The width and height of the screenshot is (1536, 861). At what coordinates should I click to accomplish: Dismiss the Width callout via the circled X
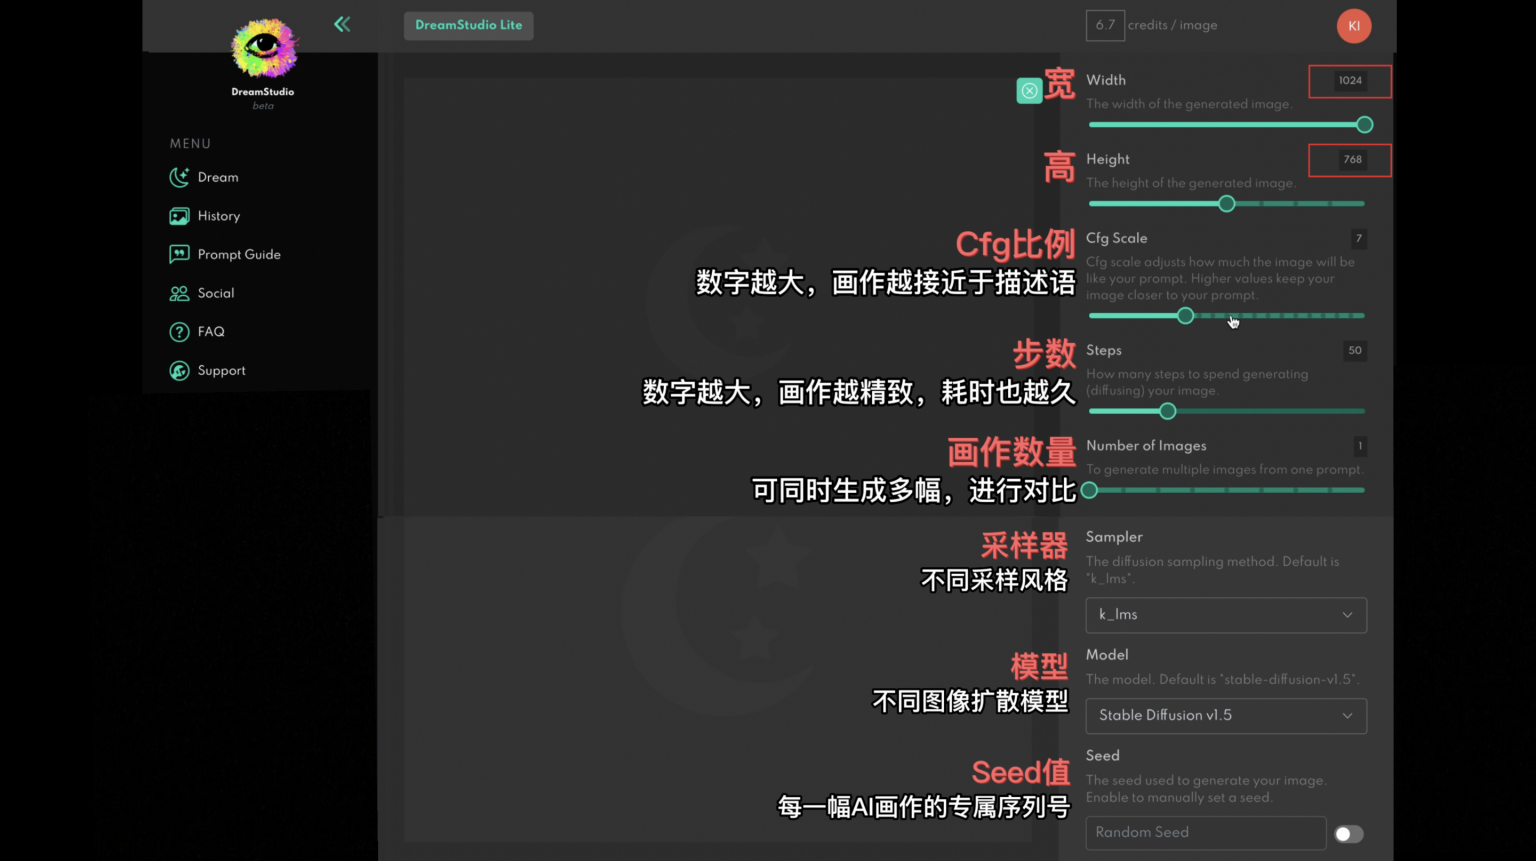[x=1029, y=90]
